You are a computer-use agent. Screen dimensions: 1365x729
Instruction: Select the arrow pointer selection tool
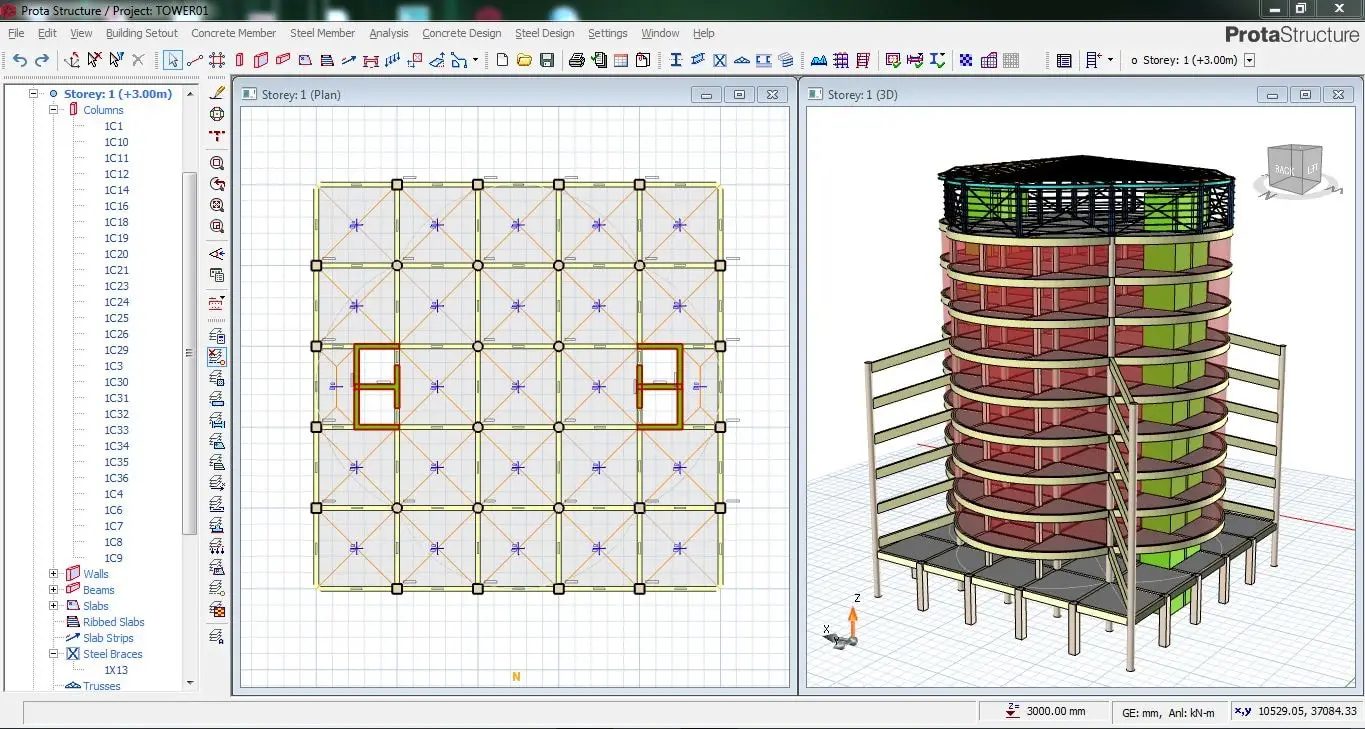(x=172, y=60)
